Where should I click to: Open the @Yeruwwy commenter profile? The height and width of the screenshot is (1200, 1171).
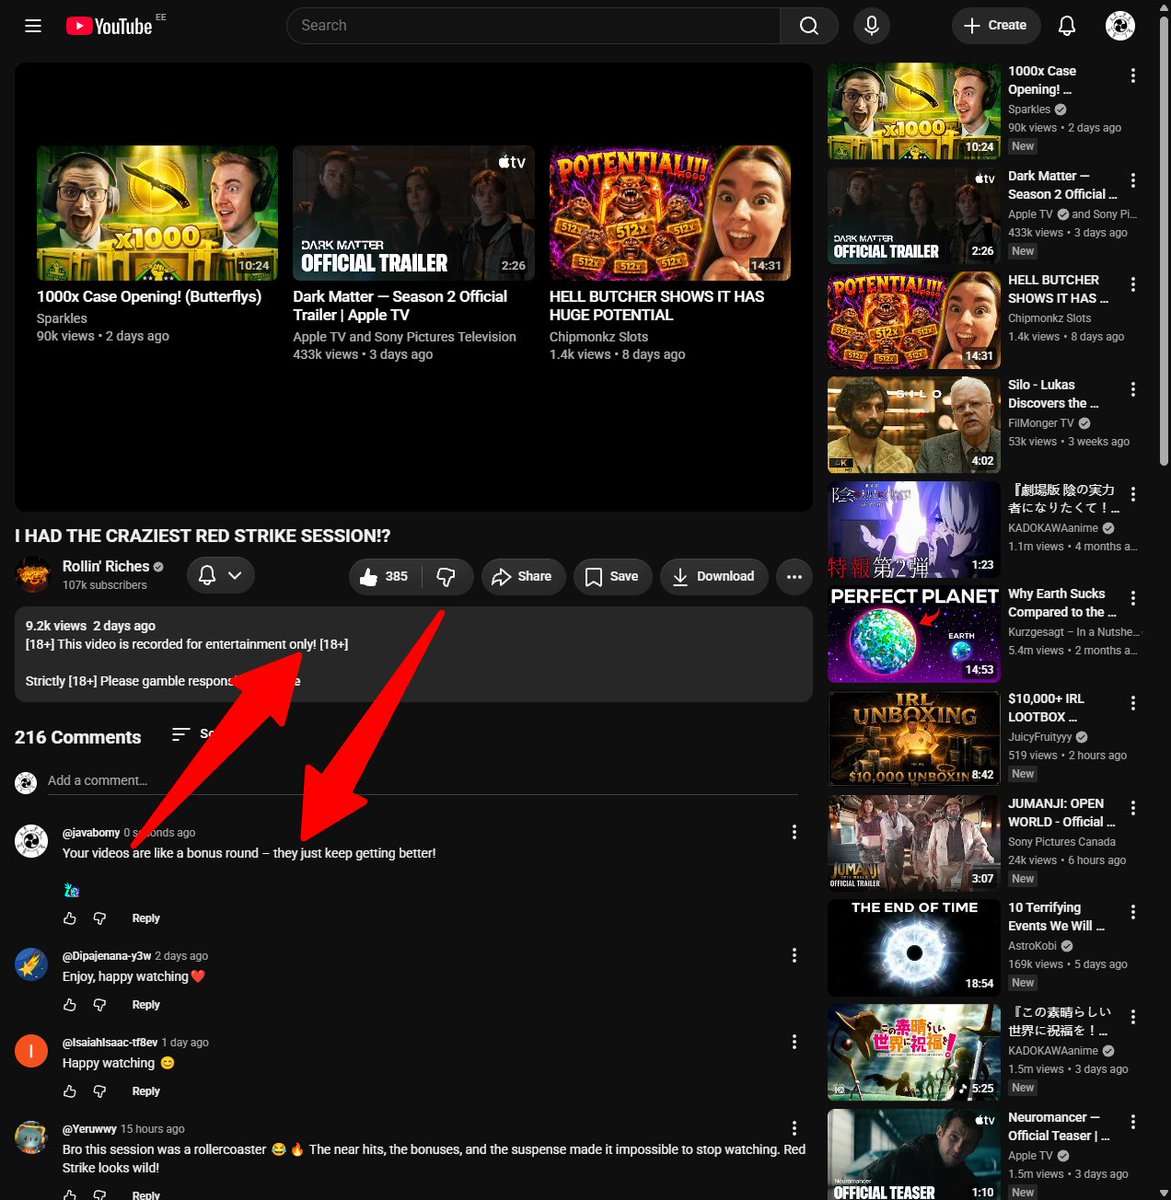[89, 1129]
